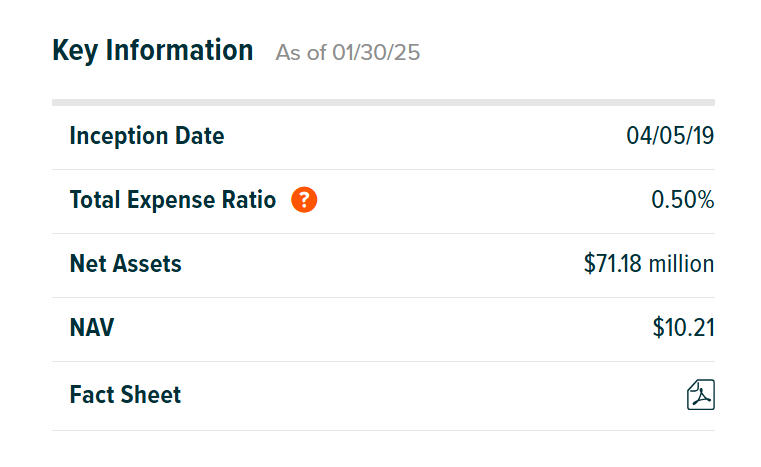This screenshot has height=467, width=761.
Task: Click the Fact Sheet label text
Action: (x=125, y=395)
